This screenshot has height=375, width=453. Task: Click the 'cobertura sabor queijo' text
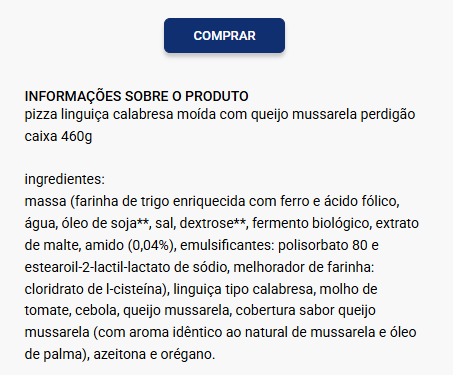point(305,310)
